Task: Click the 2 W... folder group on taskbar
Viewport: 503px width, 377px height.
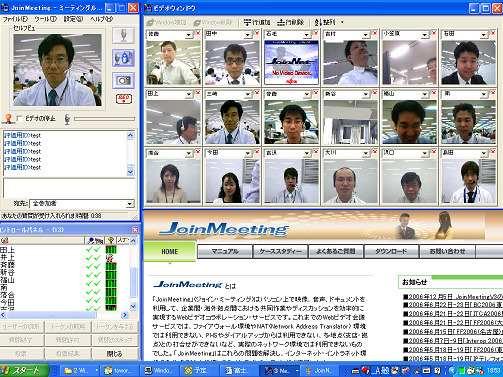Action: click(x=81, y=370)
